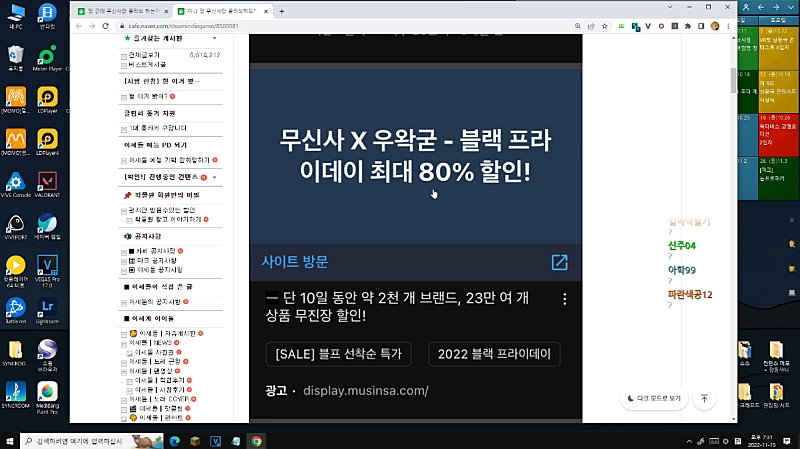800x449 pixels.
Task: Open the Chrome three-dot menu
Action: (728, 26)
